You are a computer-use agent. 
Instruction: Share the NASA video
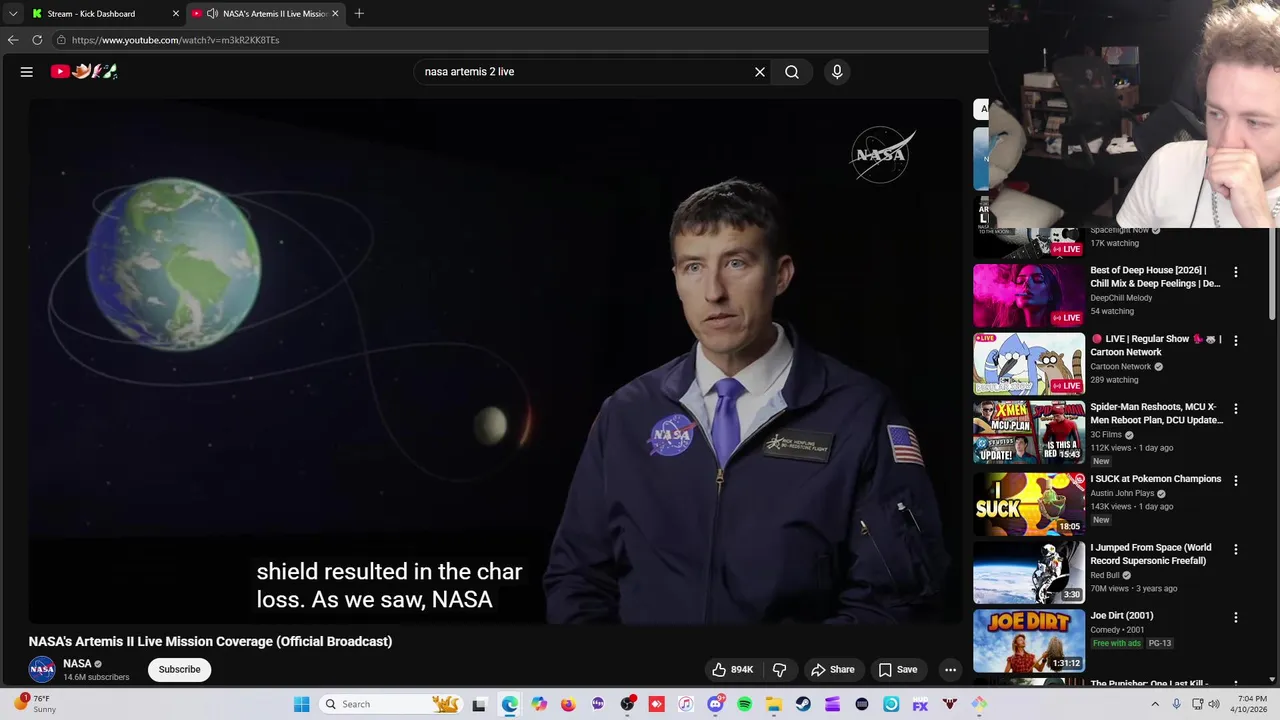833,670
